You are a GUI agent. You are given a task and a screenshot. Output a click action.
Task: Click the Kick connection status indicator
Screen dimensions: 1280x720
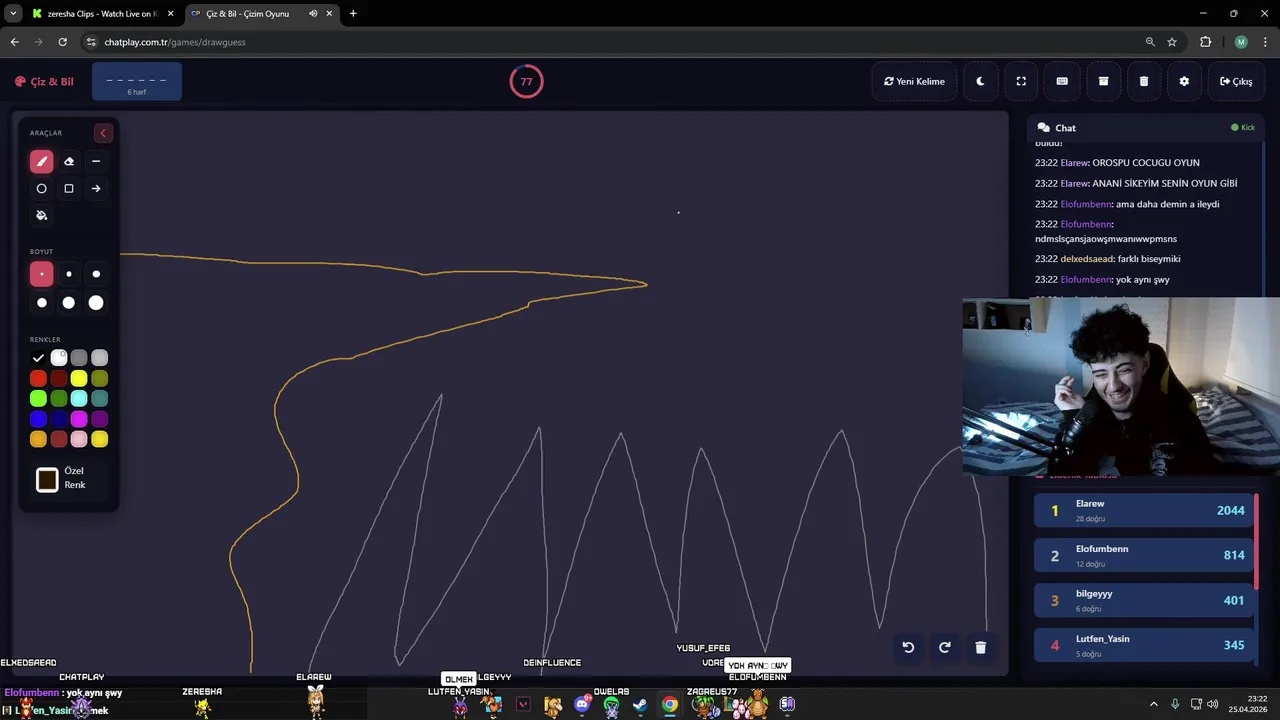click(x=1243, y=128)
